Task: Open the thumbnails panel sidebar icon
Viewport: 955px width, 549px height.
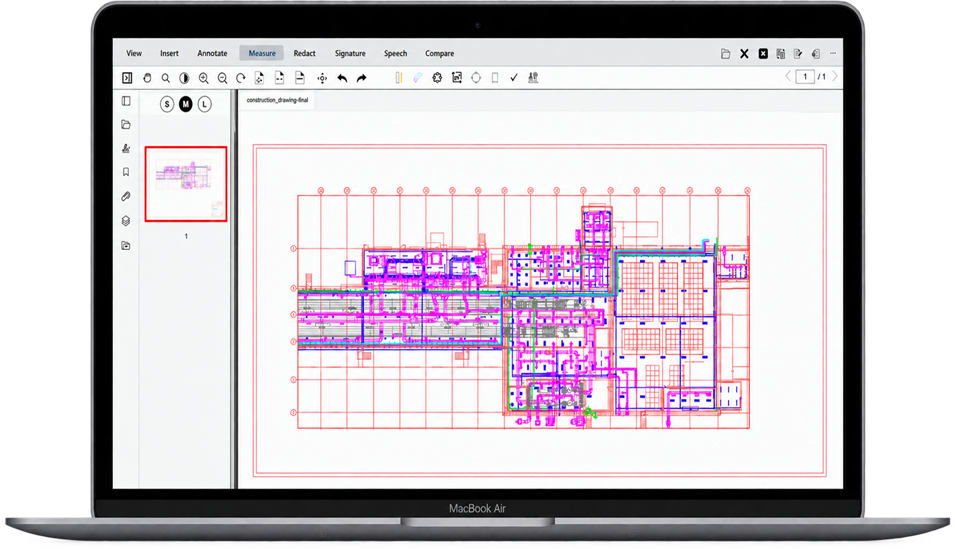Action: coord(126,101)
